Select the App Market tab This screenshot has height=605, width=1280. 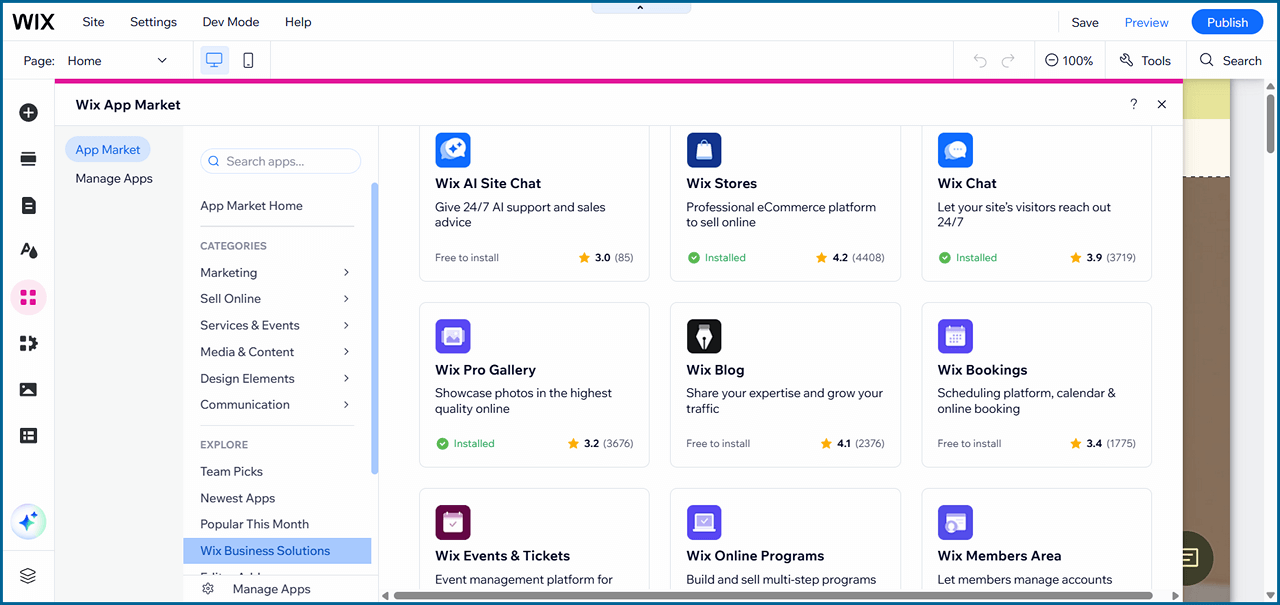click(108, 150)
